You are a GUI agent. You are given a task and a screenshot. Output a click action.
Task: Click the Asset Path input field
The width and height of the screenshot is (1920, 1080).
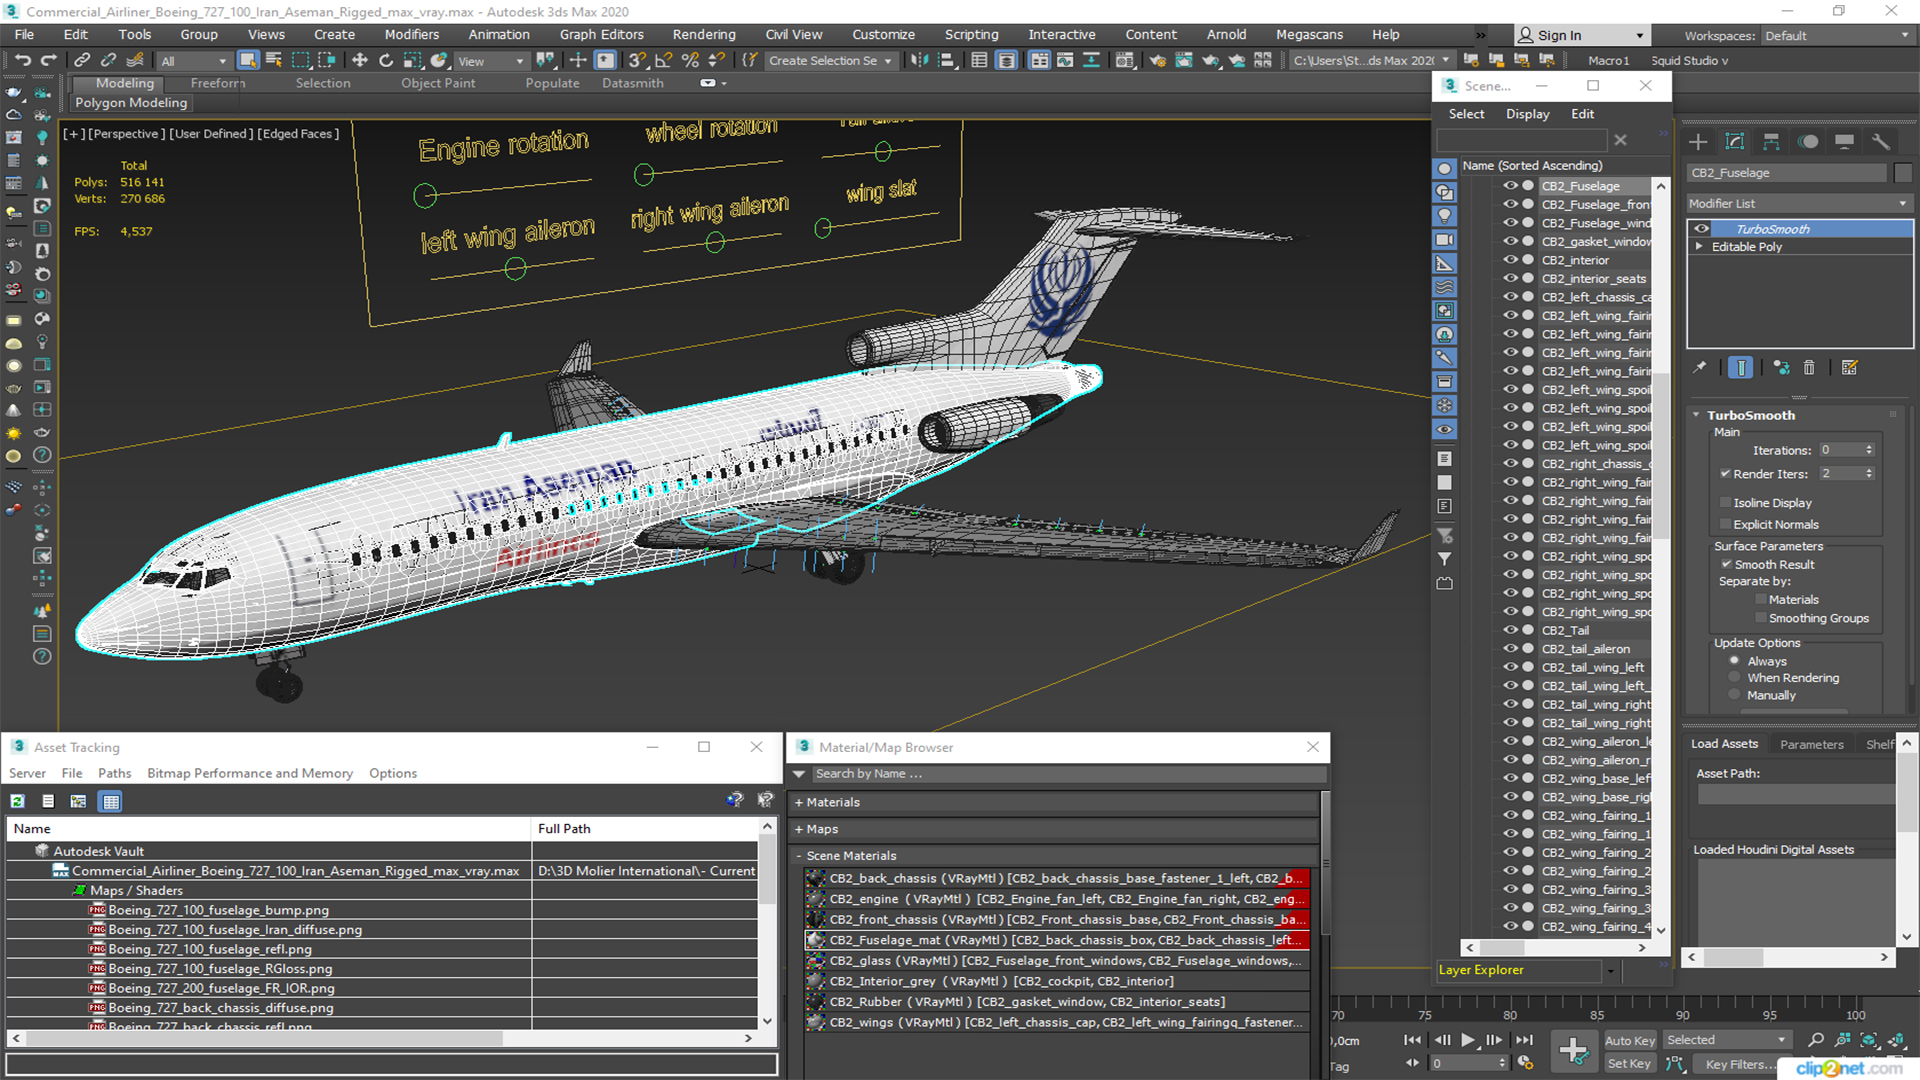tap(1796, 794)
